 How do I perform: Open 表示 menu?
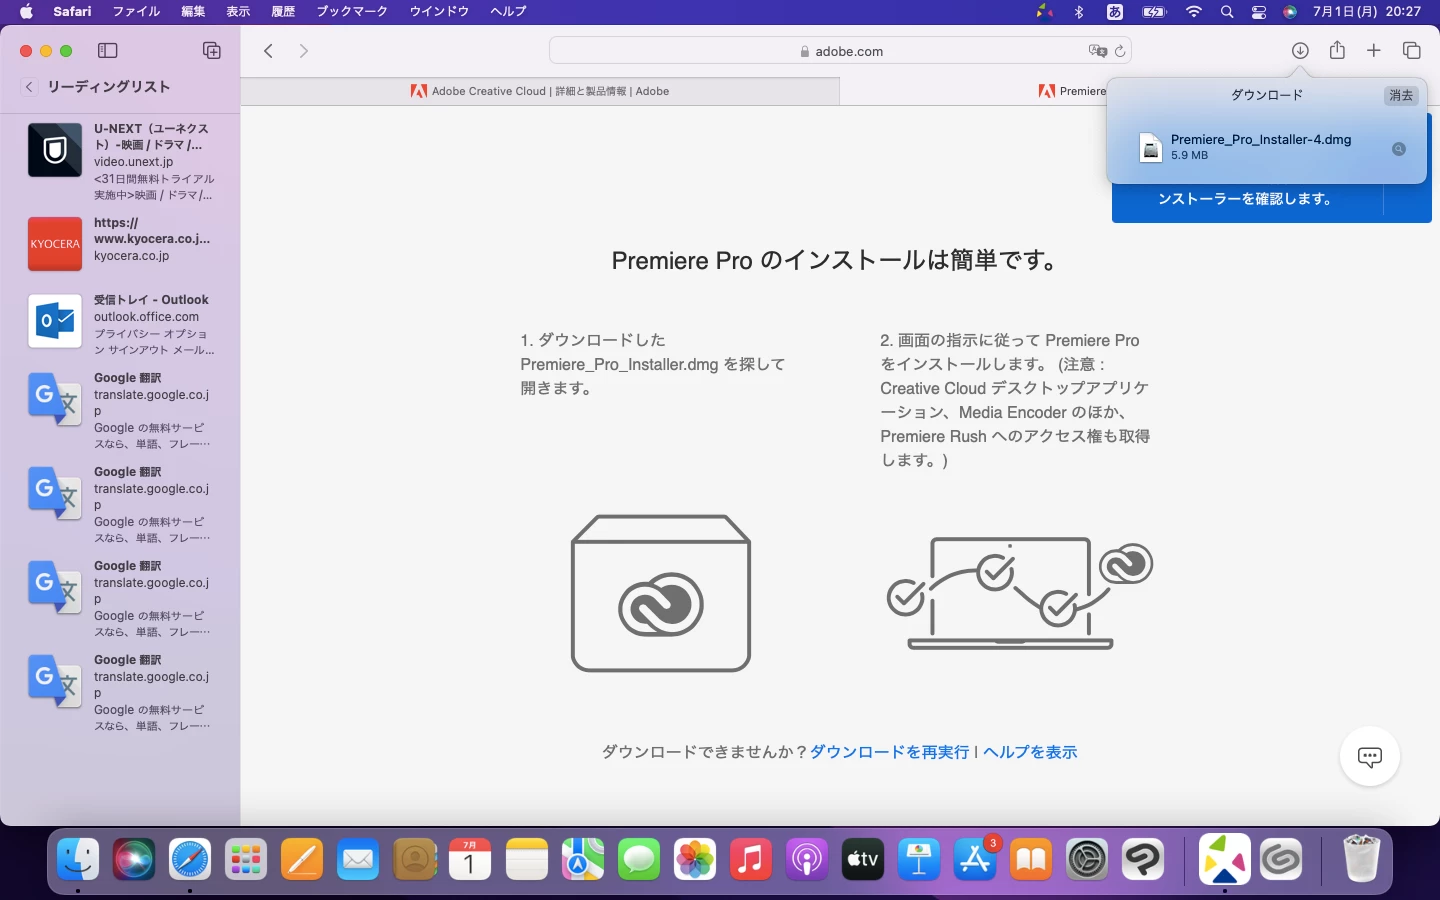pos(238,12)
